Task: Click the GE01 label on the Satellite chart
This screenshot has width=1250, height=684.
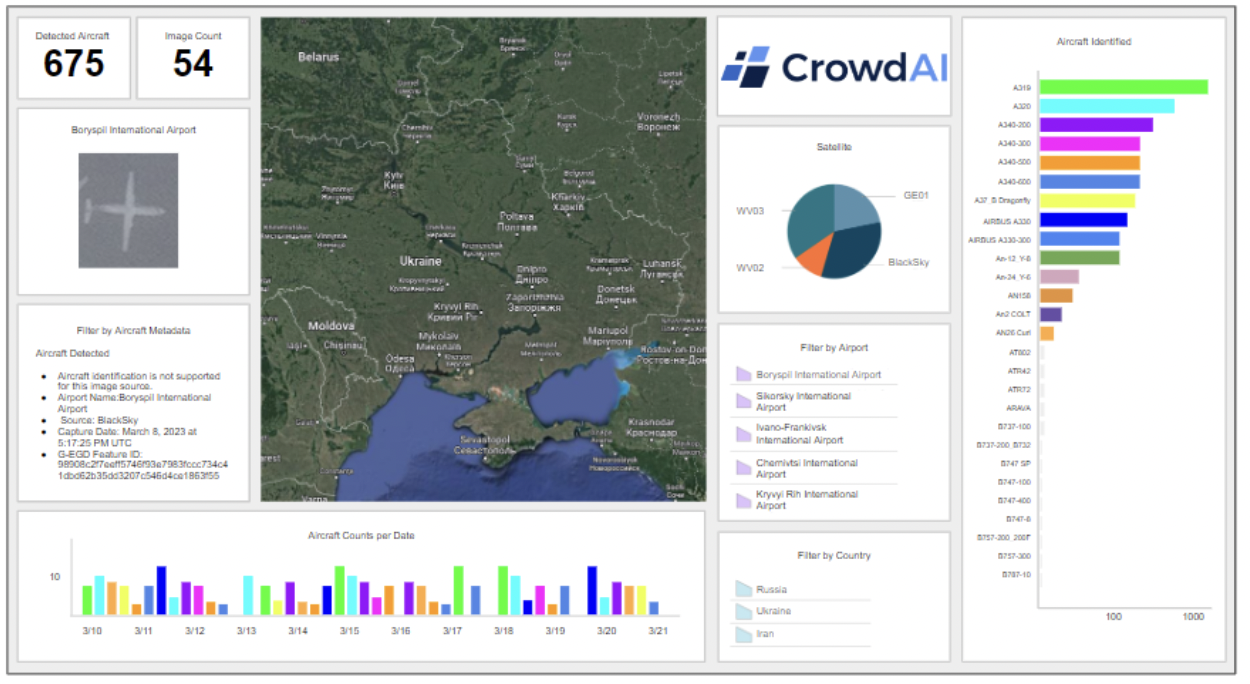Action: click(x=916, y=195)
